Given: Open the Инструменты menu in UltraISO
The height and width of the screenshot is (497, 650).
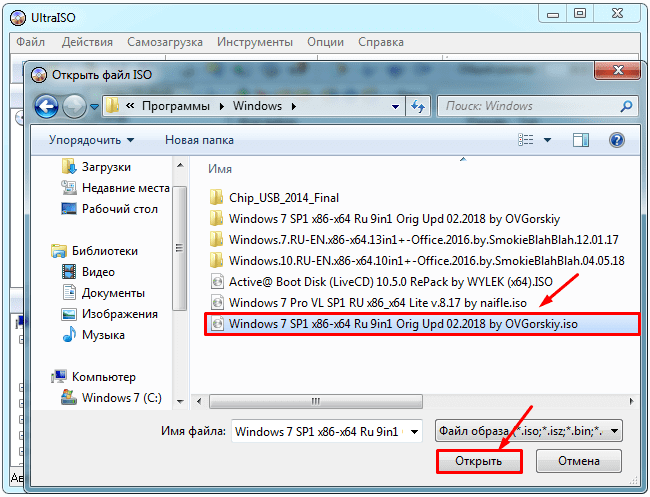Looking at the screenshot, I should coord(255,42).
